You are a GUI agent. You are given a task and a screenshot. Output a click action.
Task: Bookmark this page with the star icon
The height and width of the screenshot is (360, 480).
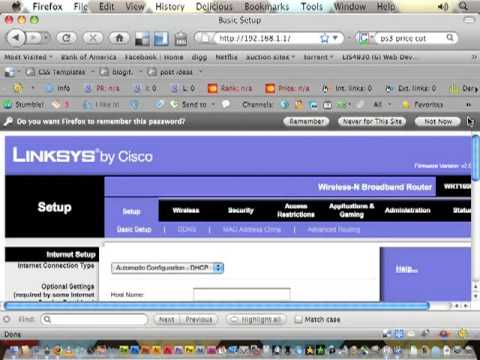[324, 38]
